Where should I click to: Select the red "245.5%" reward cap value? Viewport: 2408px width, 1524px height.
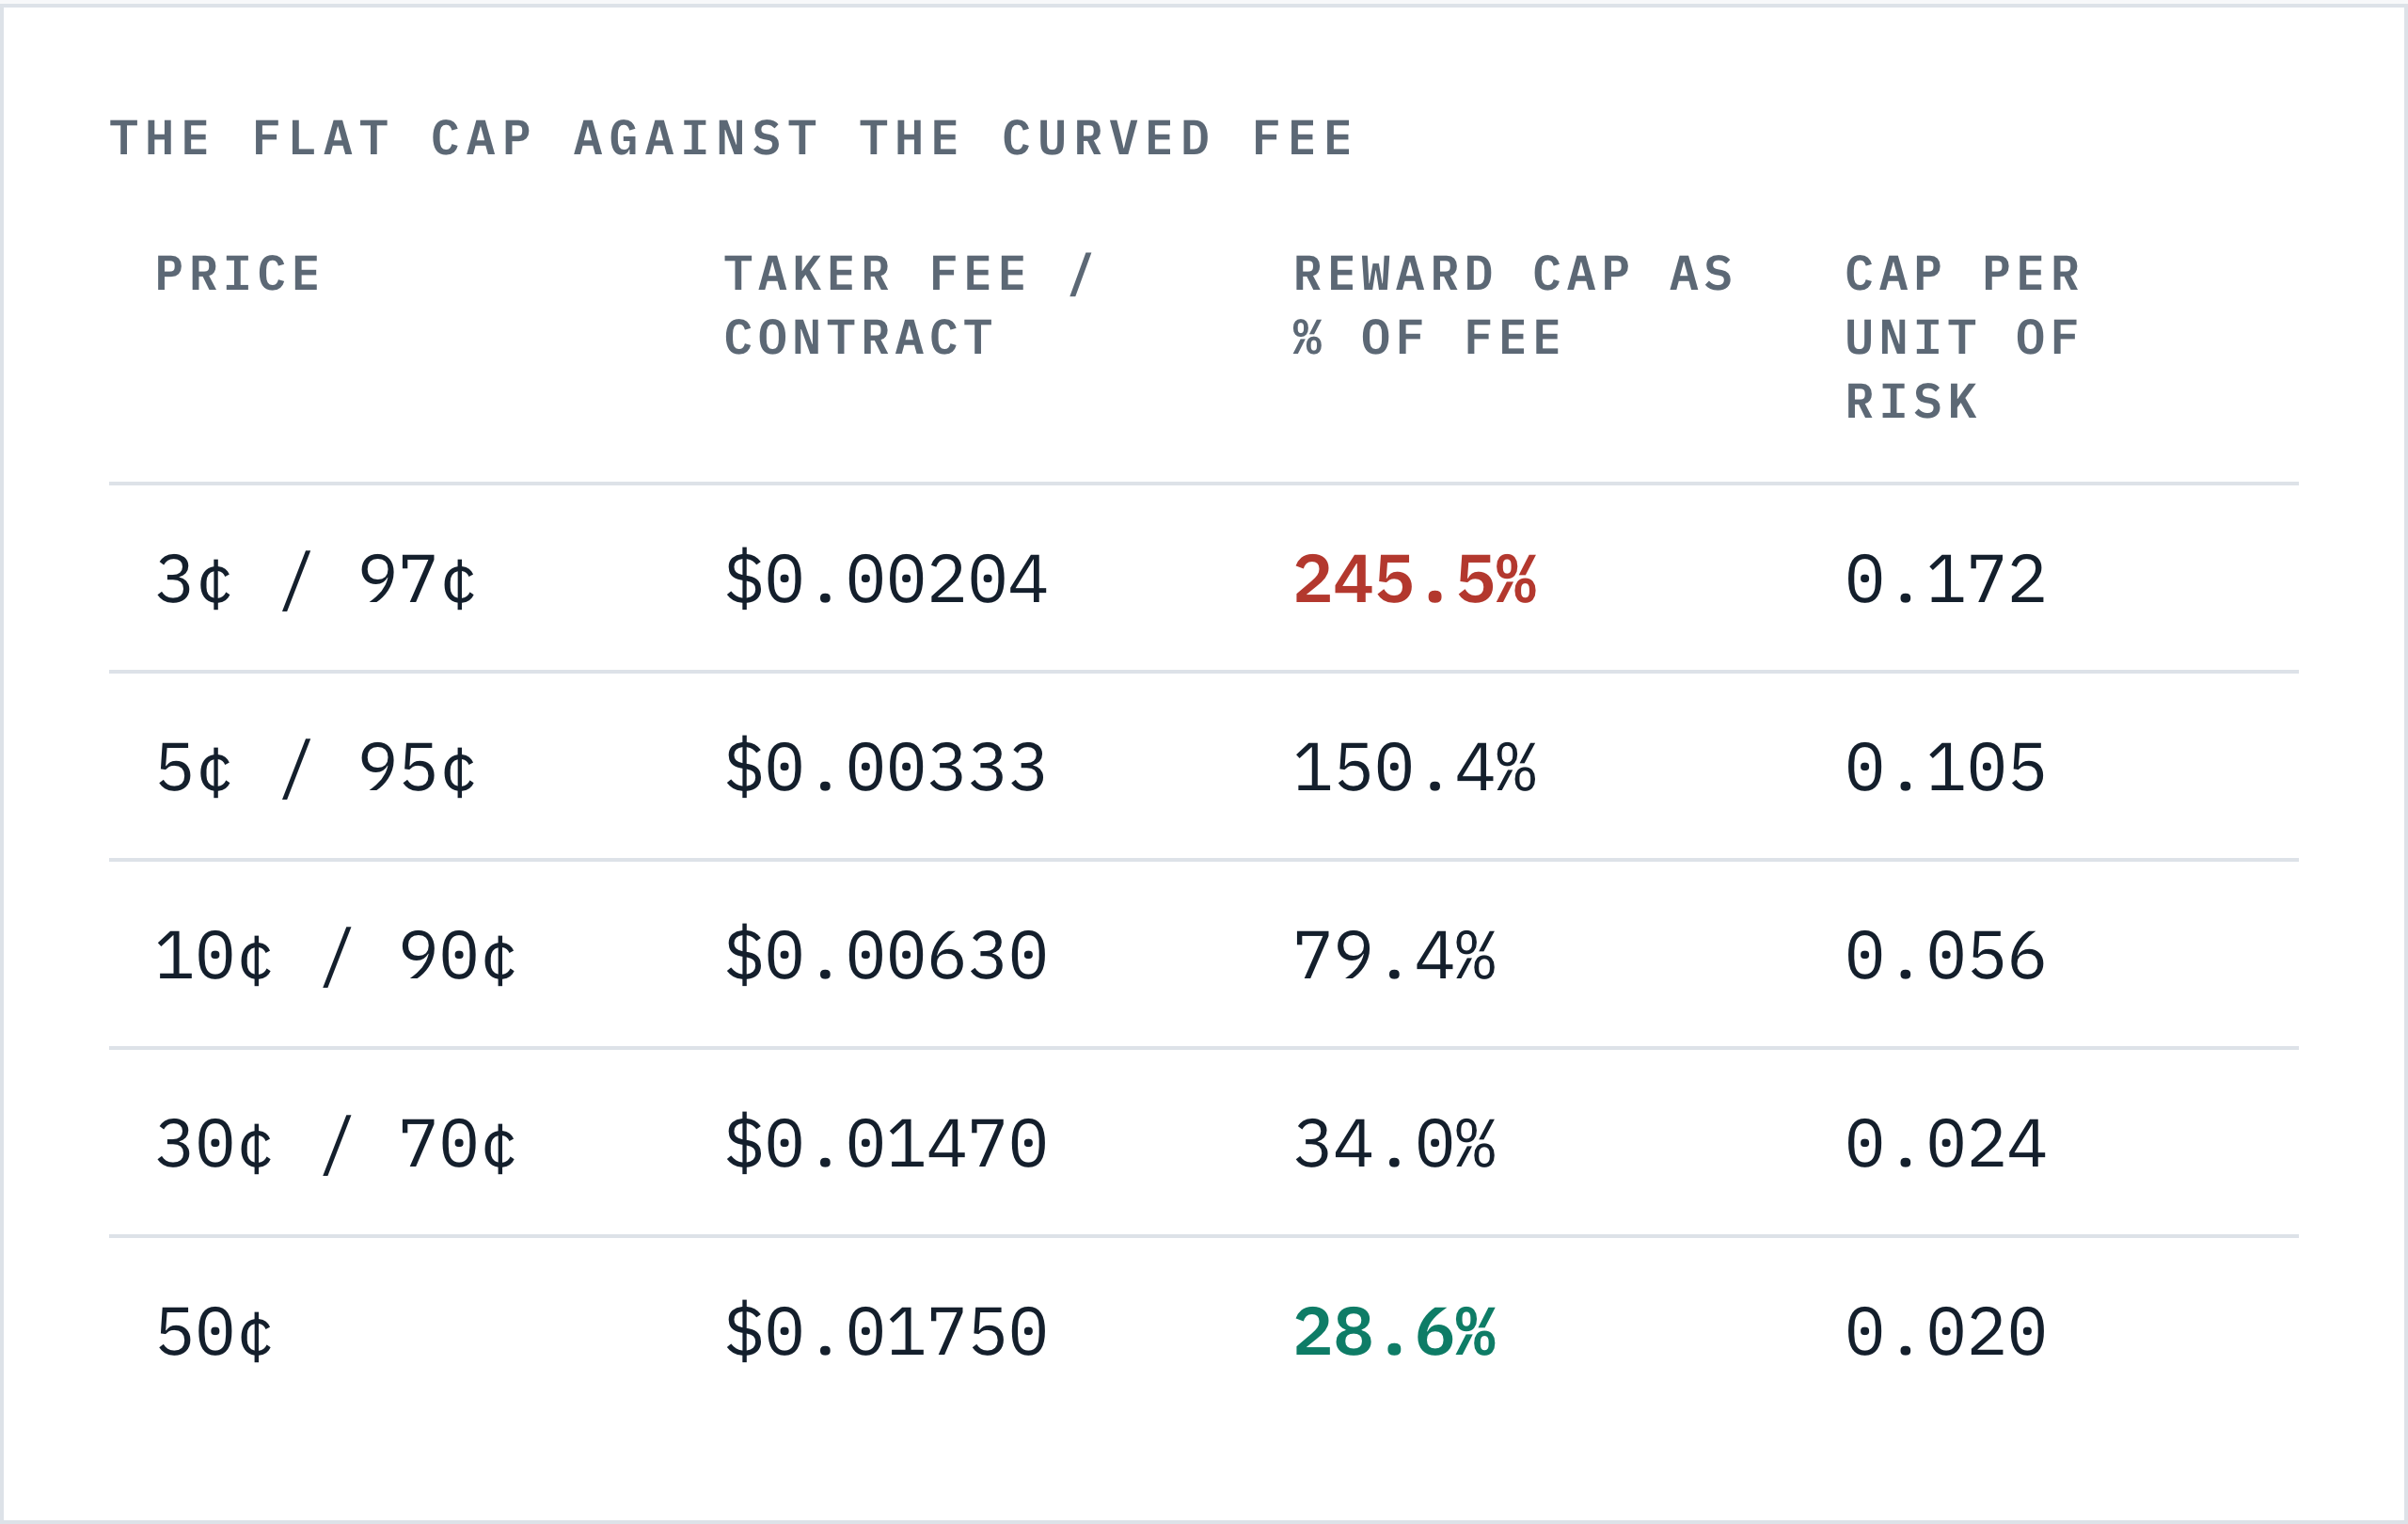pyautogui.click(x=1414, y=580)
